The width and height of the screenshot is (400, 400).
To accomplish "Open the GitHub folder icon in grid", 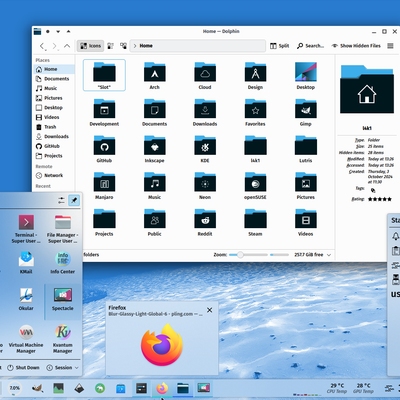I will [x=104, y=149].
